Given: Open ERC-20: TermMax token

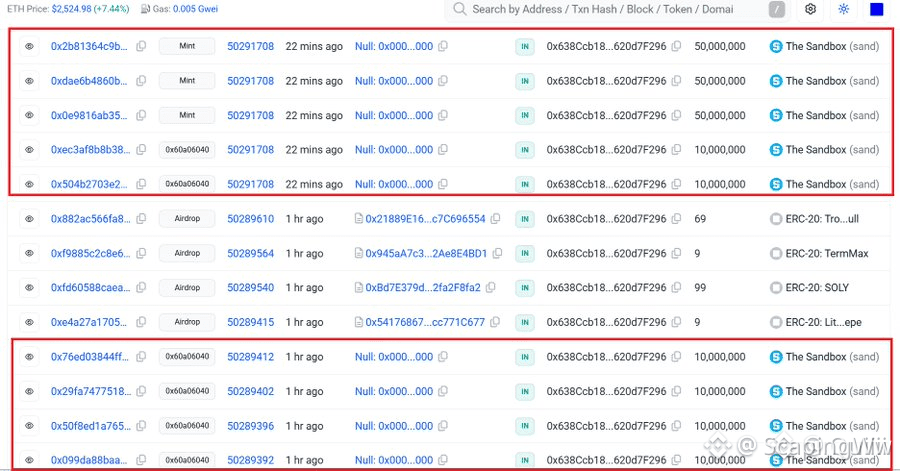Looking at the screenshot, I should 827,253.
